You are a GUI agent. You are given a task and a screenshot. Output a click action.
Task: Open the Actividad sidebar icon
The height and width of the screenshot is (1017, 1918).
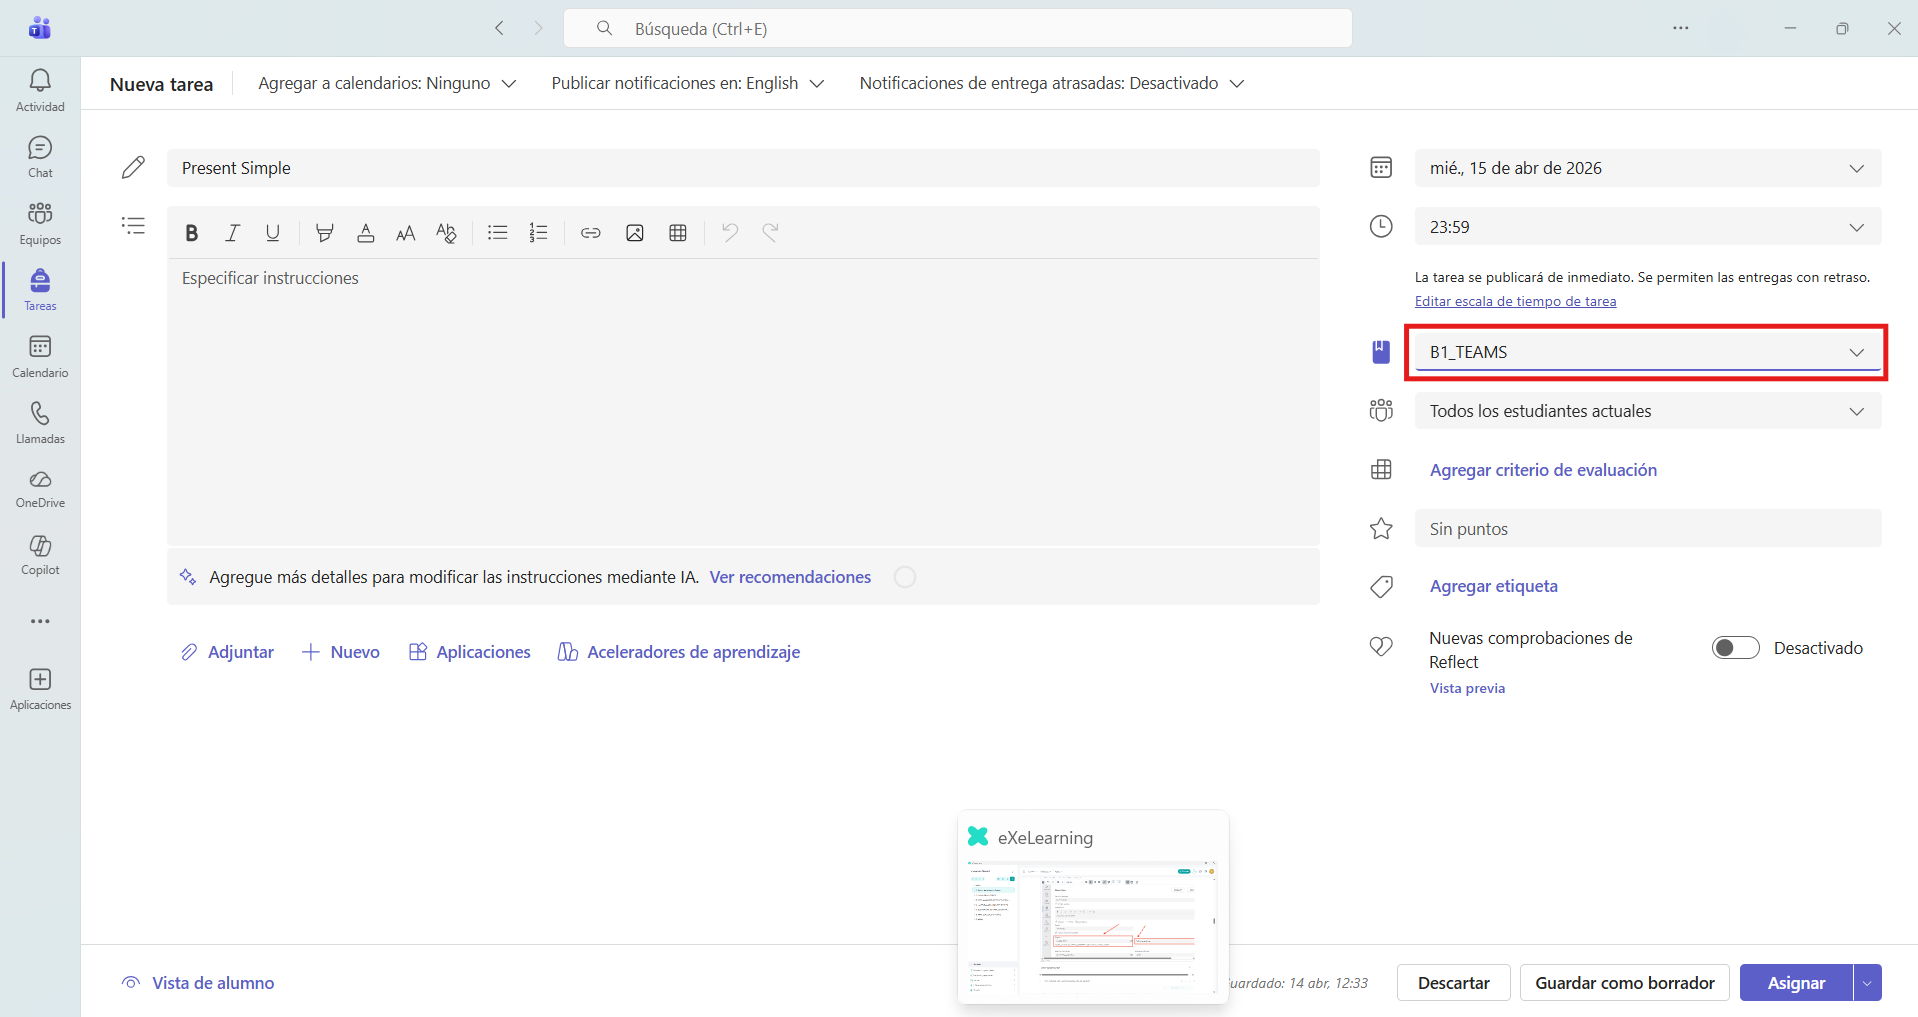(x=40, y=90)
